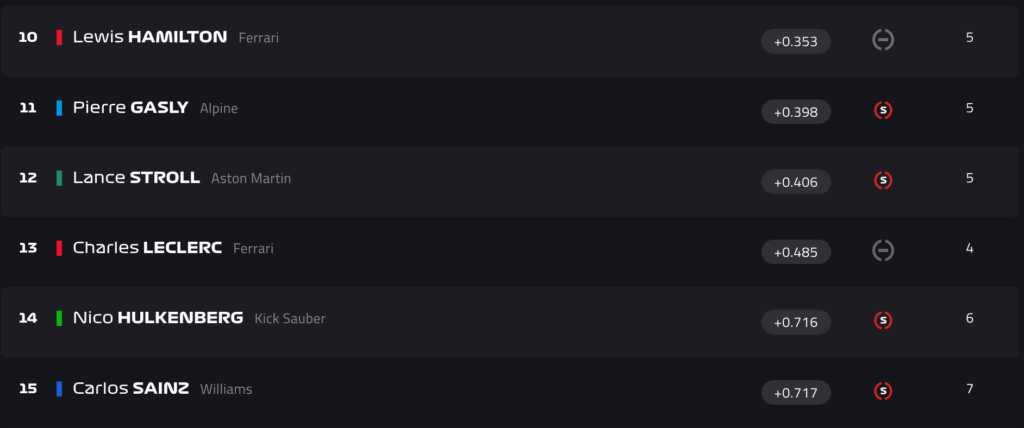
Task: Click the blue Alpine colour bar beside Gasly
Action: click(60, 108)
